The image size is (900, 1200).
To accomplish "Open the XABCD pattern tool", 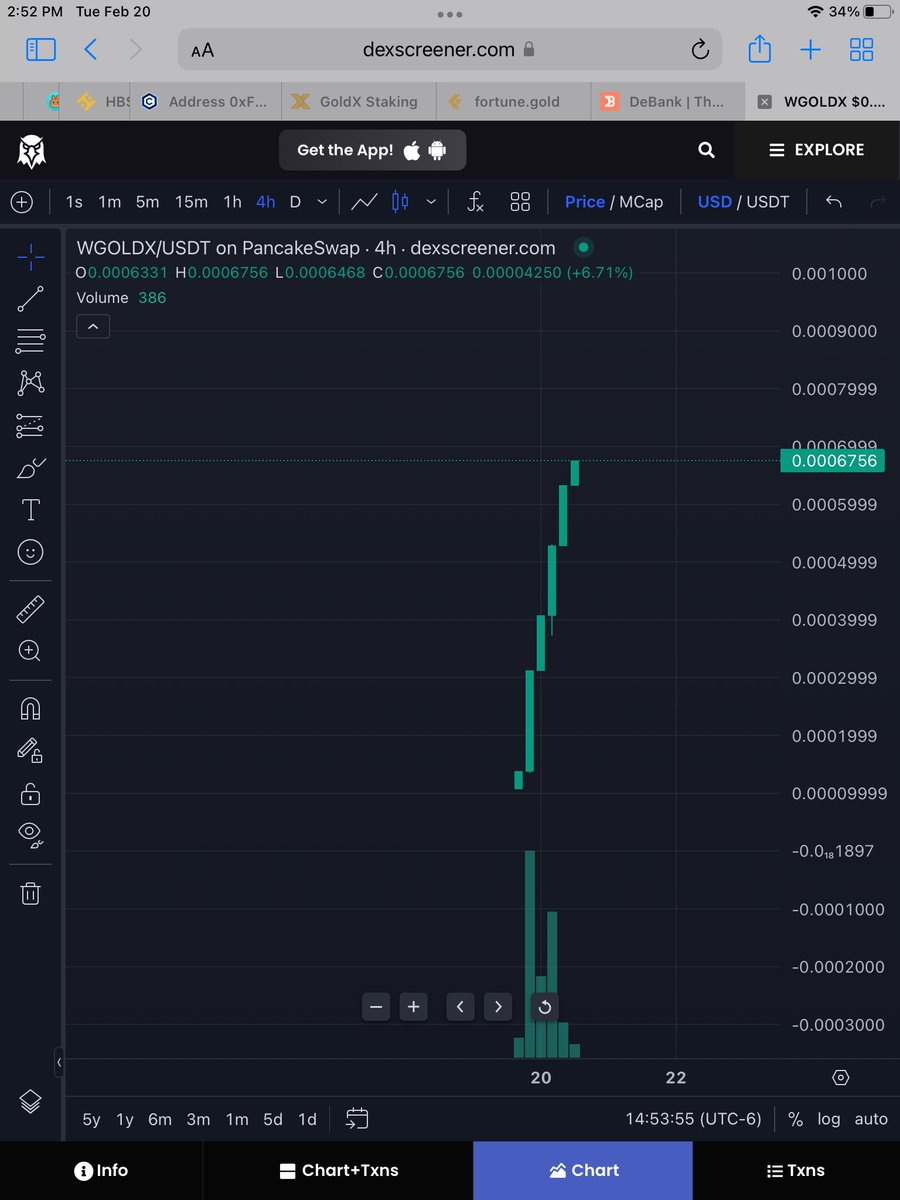I will click(29, 382).
